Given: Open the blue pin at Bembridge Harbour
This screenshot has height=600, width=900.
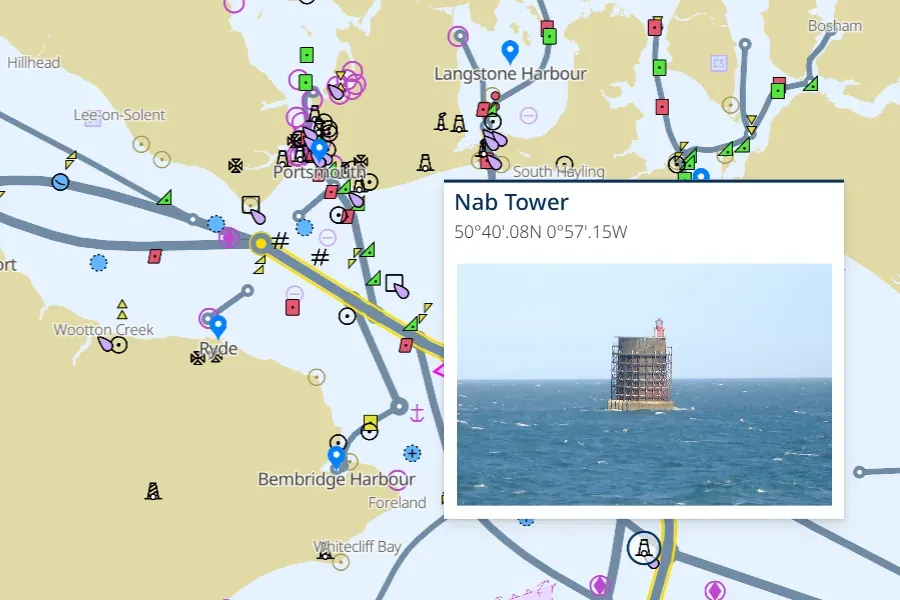Looking at the screenshot, I should pyautogui.click(x=337, y=456).
